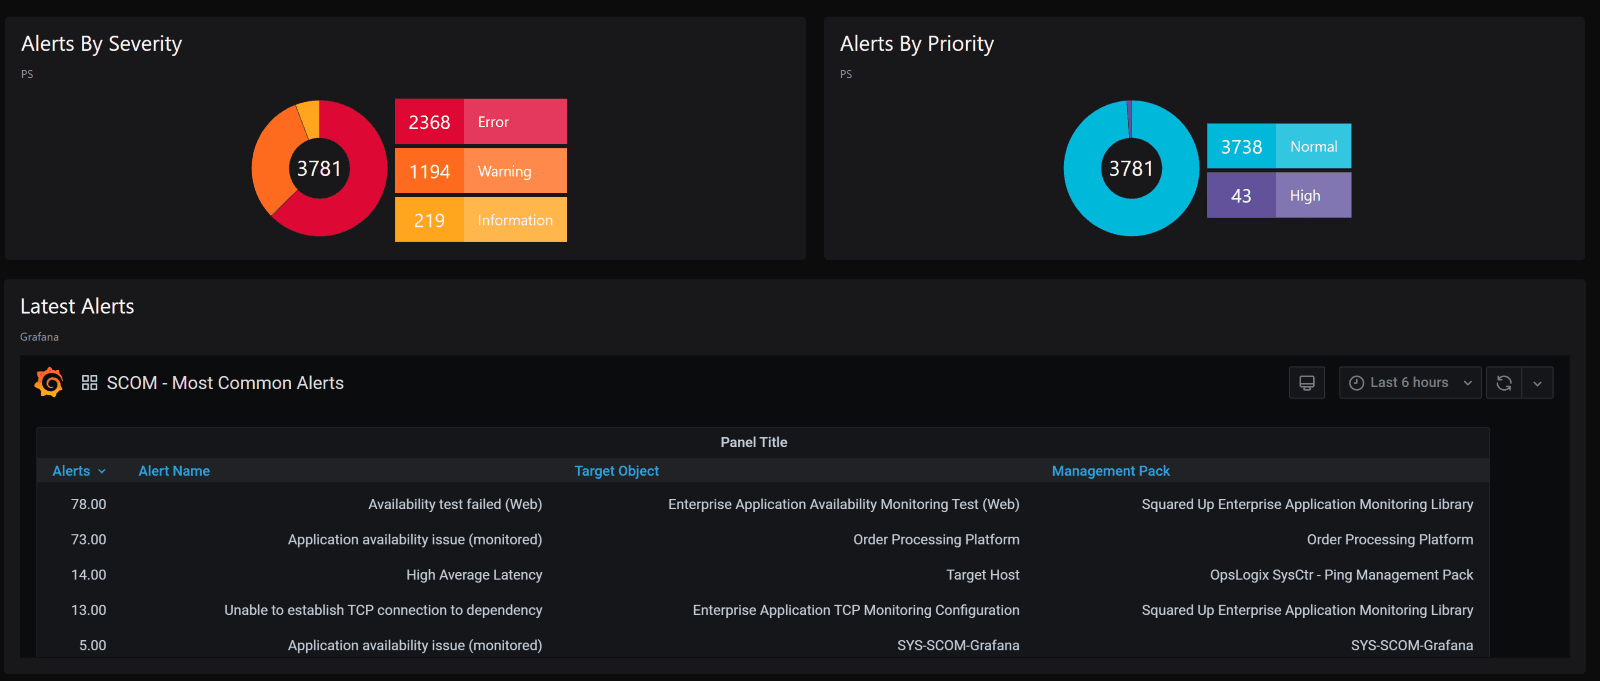Click the Enterprise Application Availability Monitoring Test cell
This screenshot has width=1600, height=681.
[x=844, y=505]
